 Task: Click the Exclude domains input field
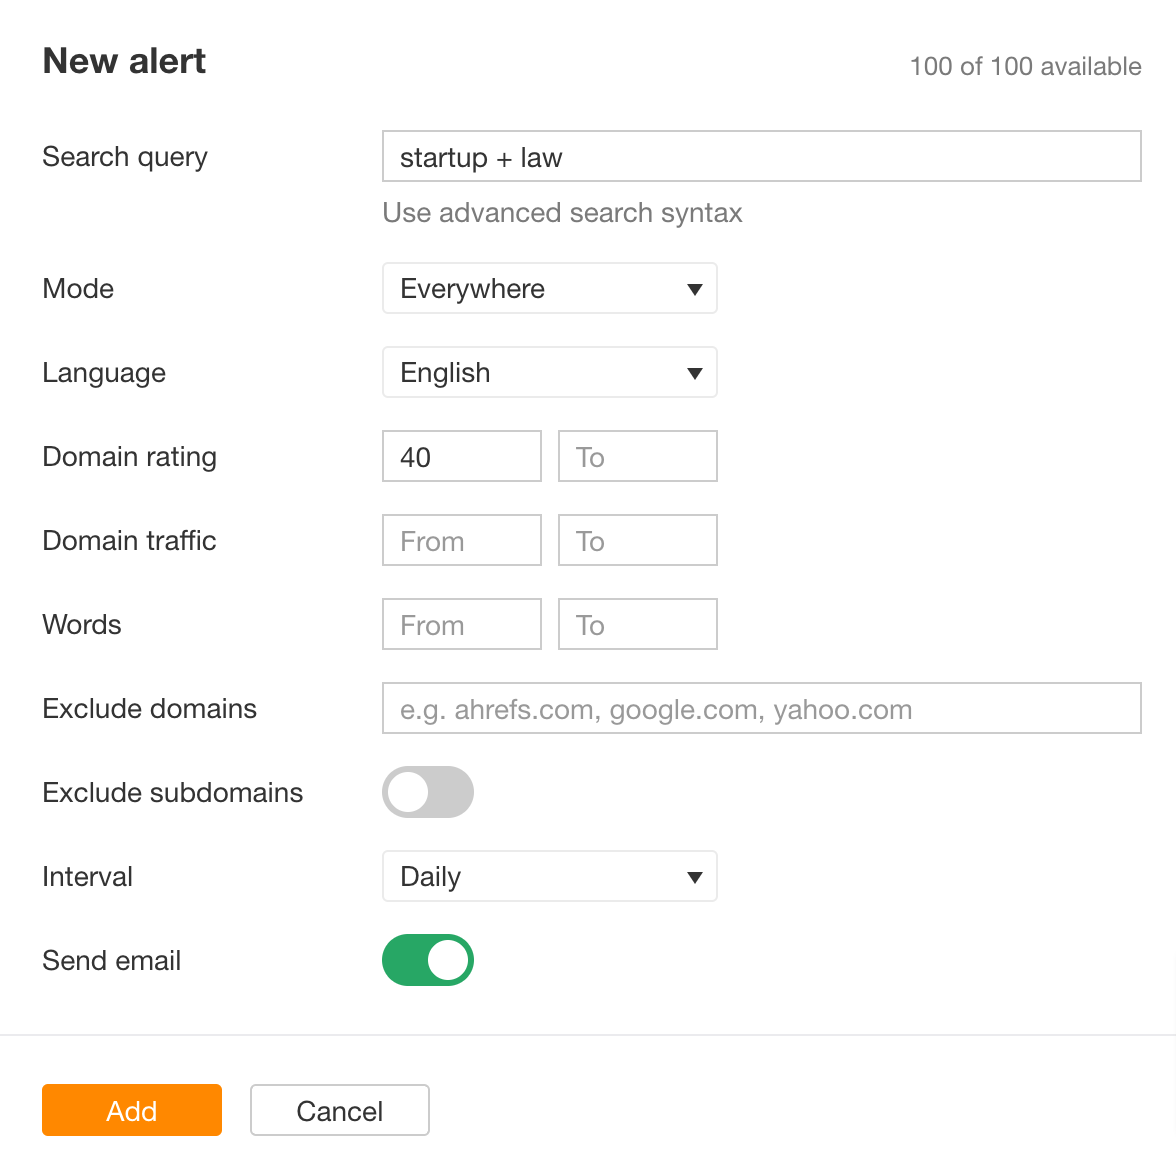(760, 708)
